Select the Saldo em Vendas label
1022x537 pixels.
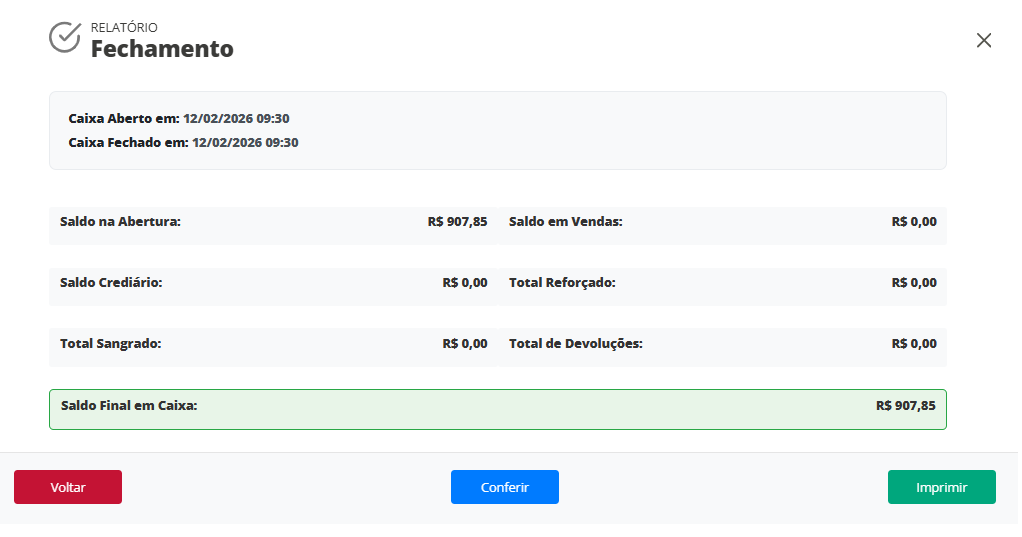coord(565,221)
